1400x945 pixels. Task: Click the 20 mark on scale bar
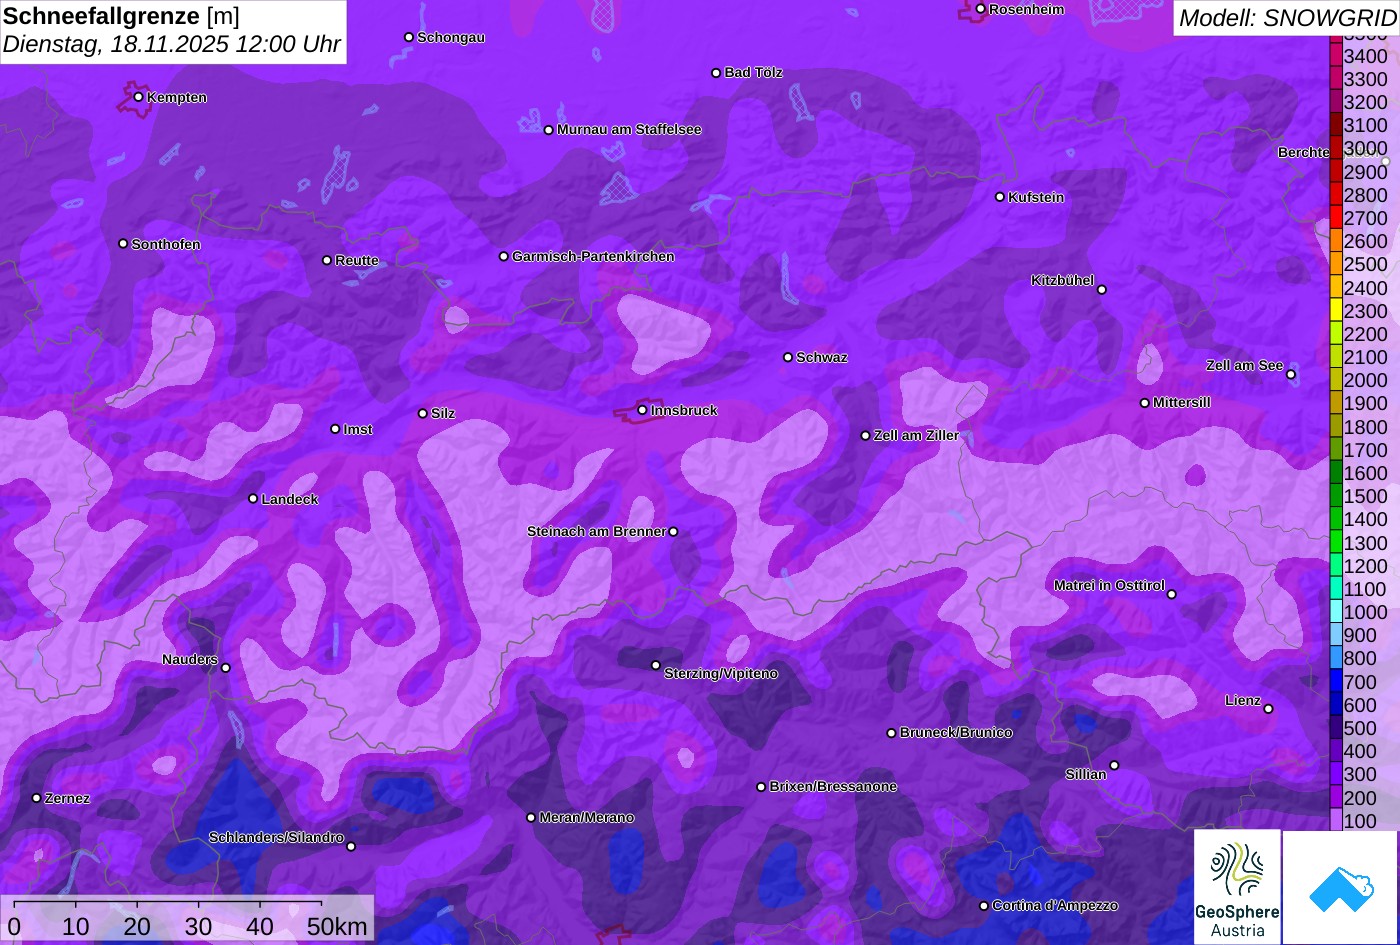pyautogui.click(x=137, y=927)
